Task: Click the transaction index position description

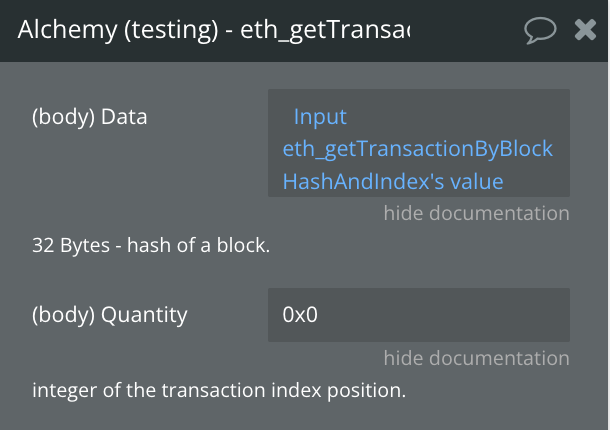Action: [x=219, y=390]
